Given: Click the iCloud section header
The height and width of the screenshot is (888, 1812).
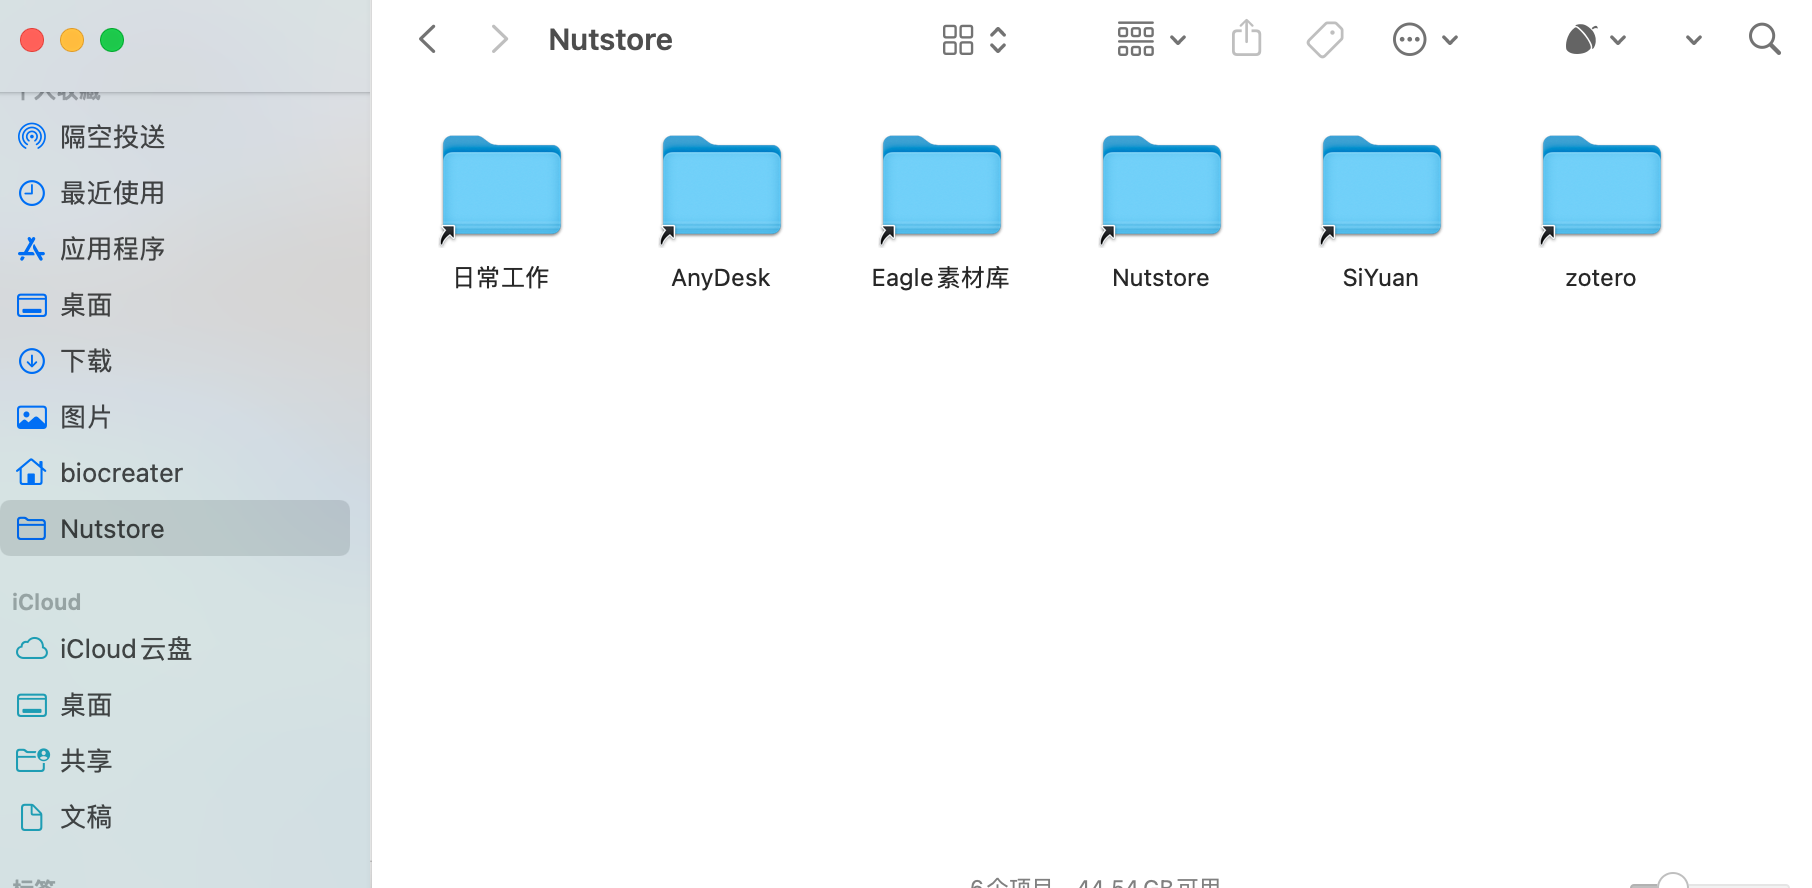Looking at the screenshot, I should click(x=46, y=602).
